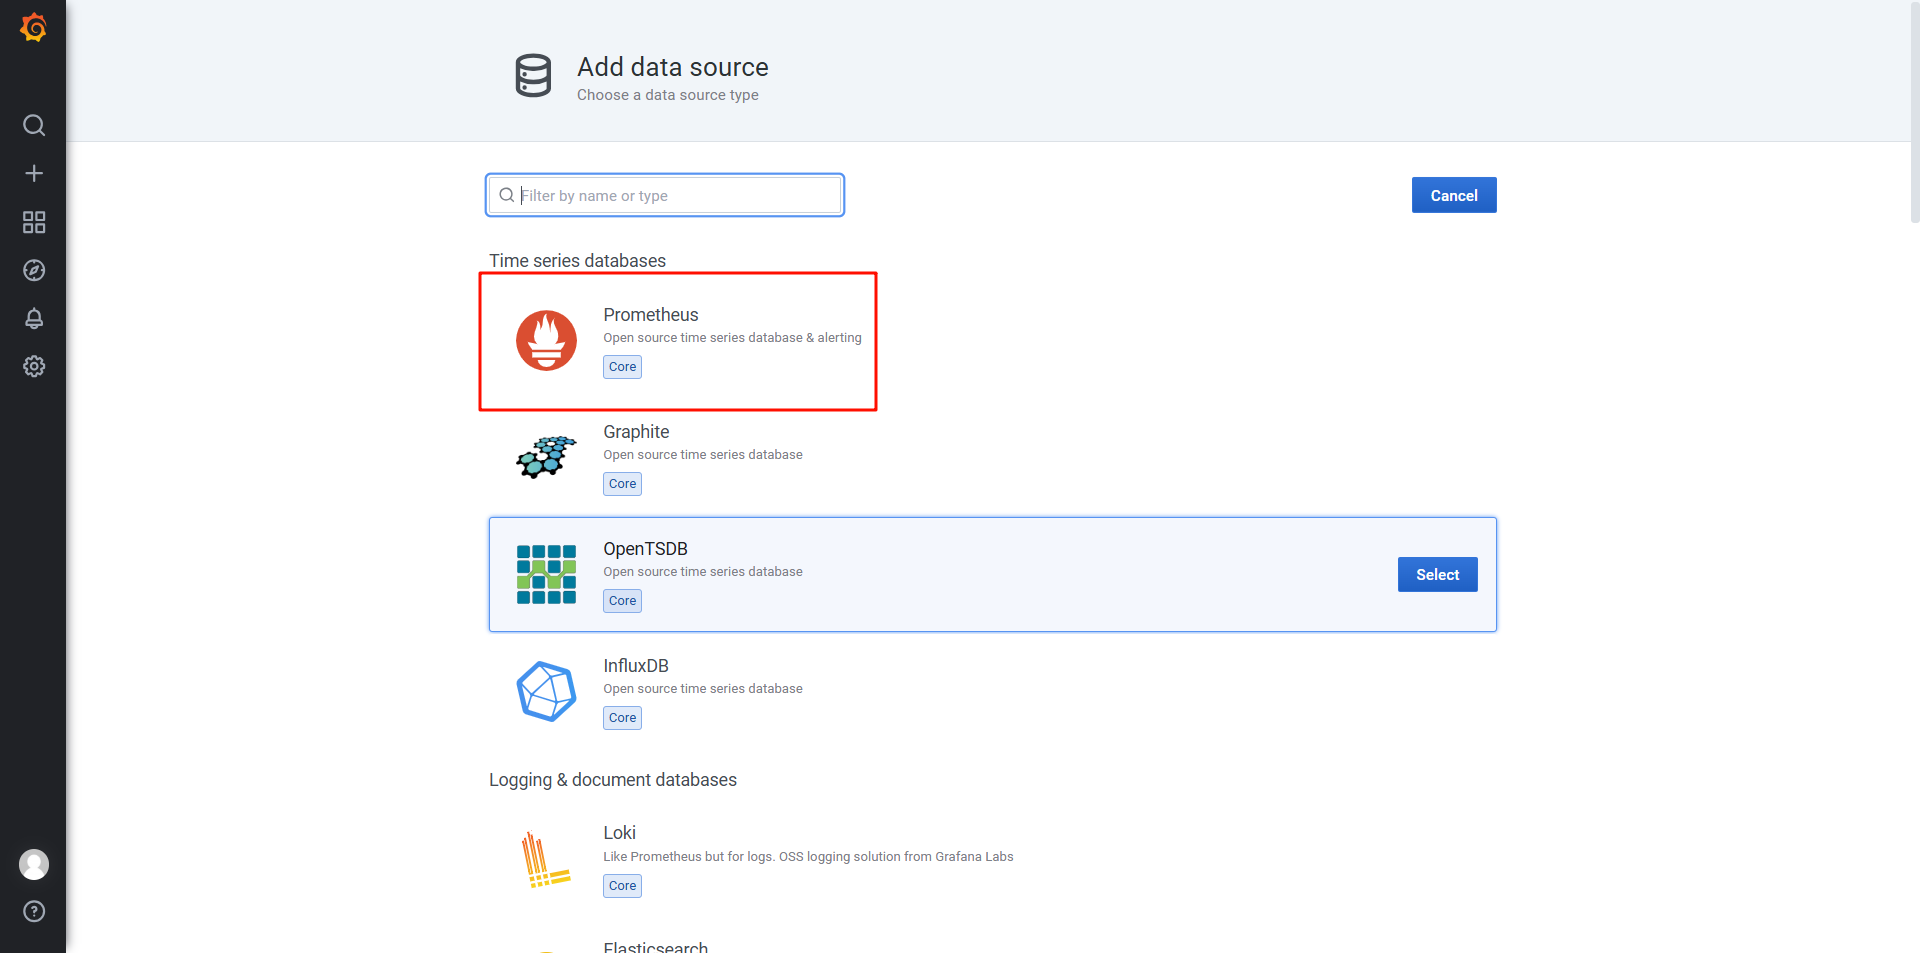
Task: Choose the InfluxDB data source title
Action: (x=636, y=666)
